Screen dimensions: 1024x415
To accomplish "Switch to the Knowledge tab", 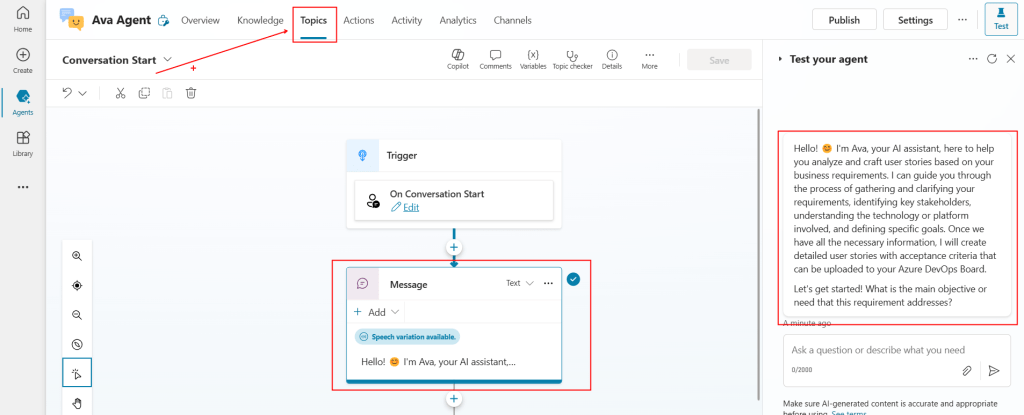I will [260, 20].
